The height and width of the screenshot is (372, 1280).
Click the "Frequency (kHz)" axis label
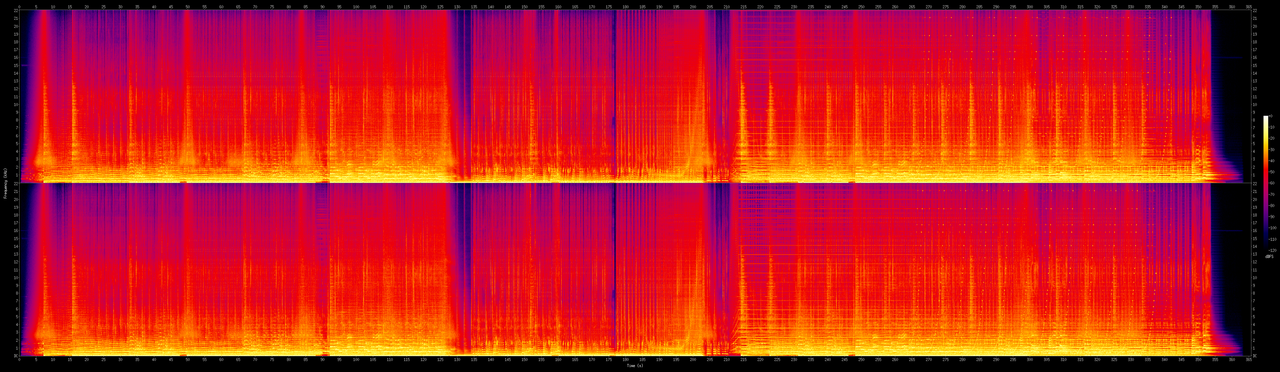5,183
